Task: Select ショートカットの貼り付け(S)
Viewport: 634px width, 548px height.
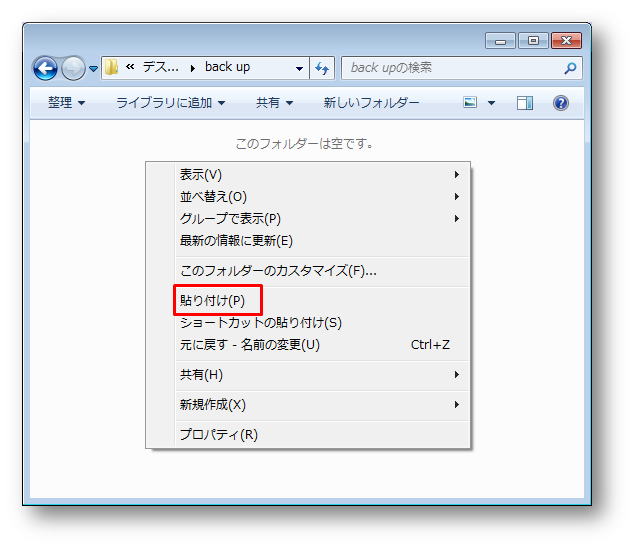Action: pos(323,323)
